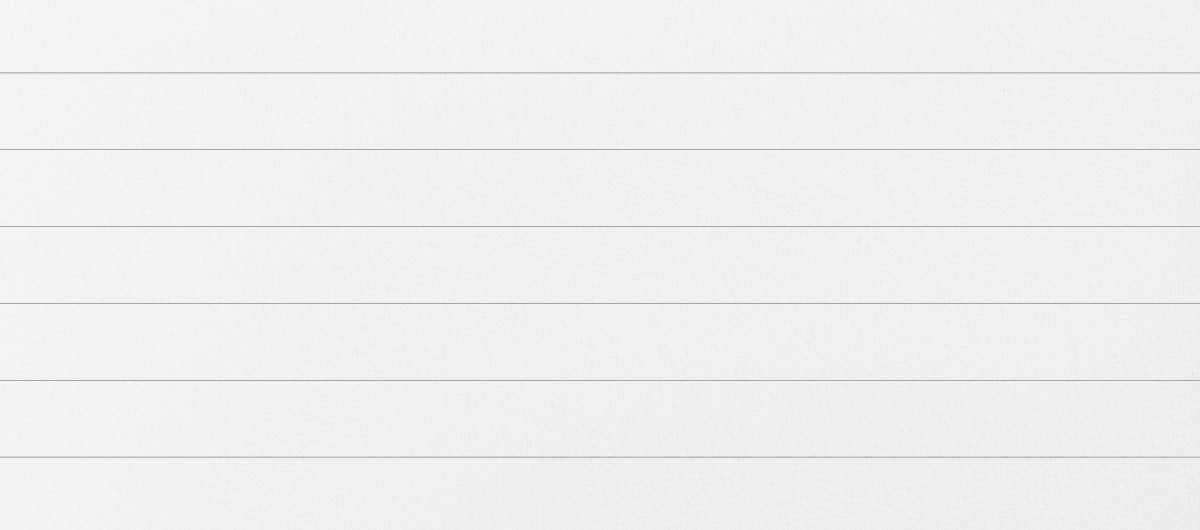Screen dimensions: 1200x530
Task: Click the second horizontal rule line
Action: (x=600, y=150)
